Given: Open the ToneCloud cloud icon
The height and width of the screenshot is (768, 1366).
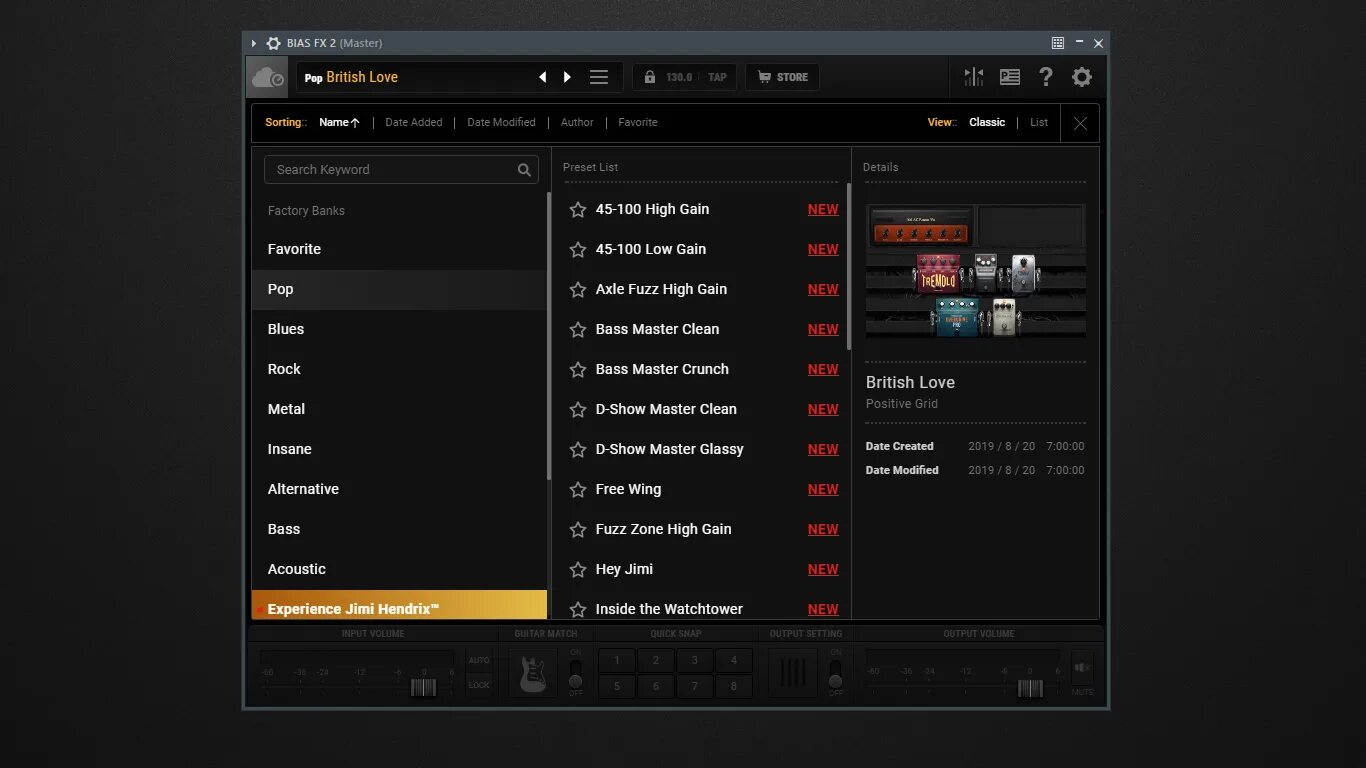Looking at the screenshot, I should pyautogui.click(x=267, y=77).
